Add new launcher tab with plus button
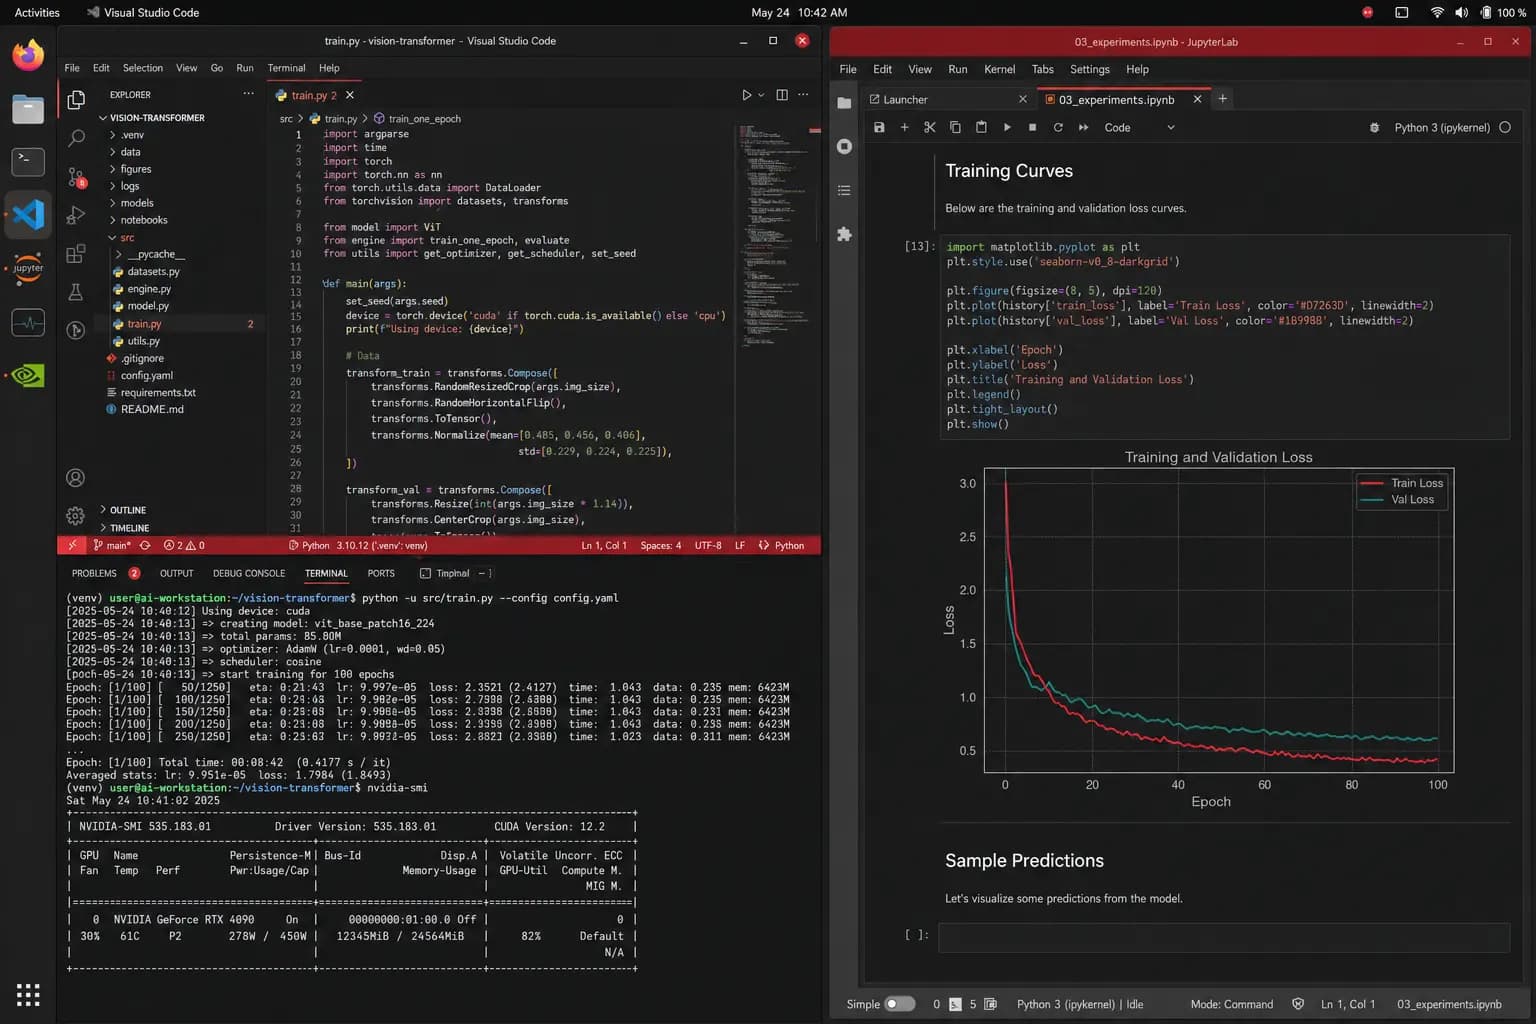 [1222, 98]
